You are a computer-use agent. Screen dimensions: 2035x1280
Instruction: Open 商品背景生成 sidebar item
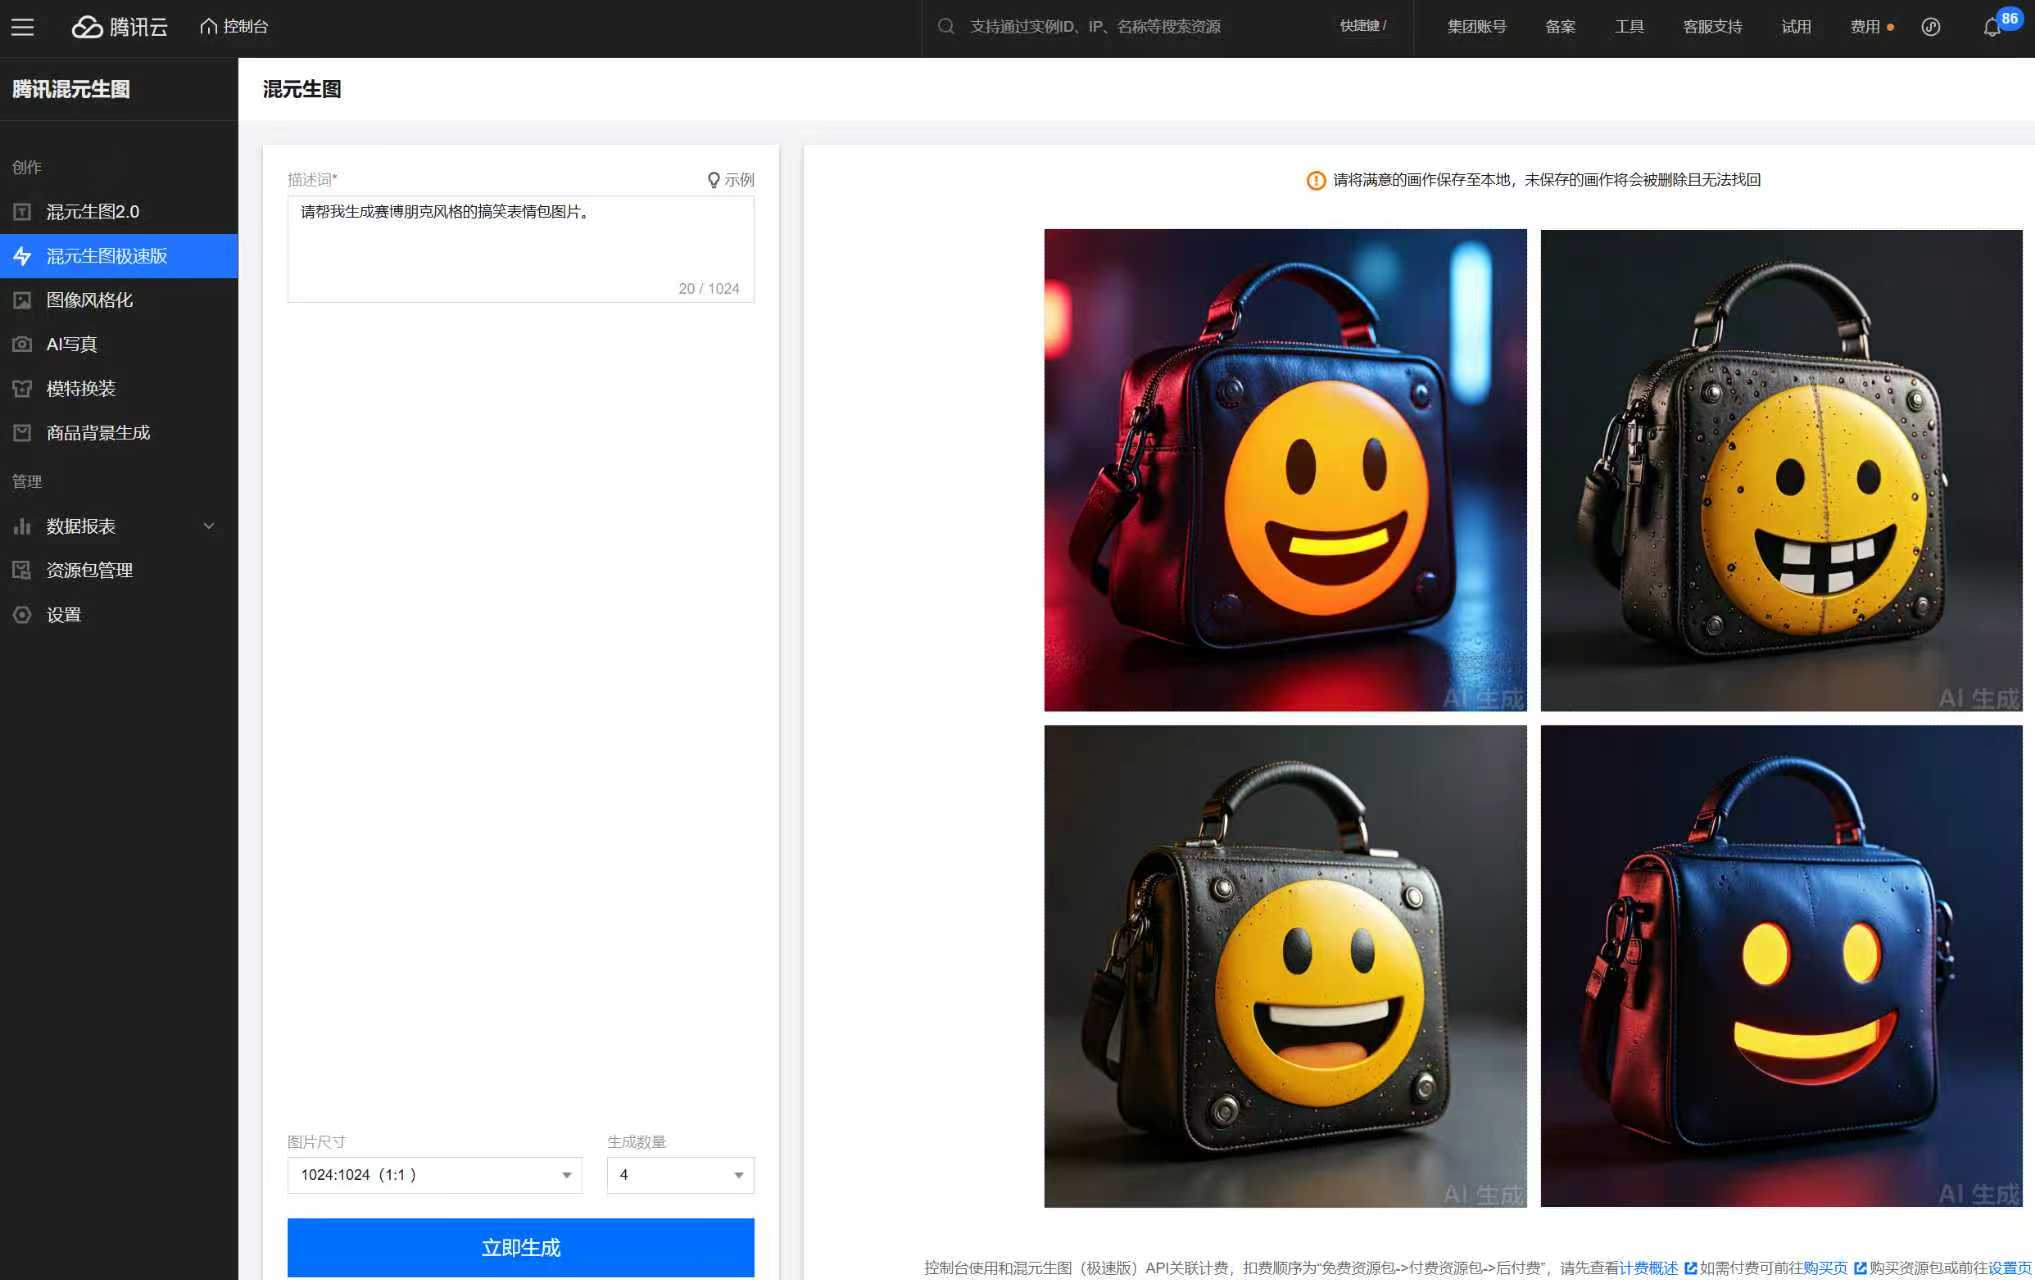click(x=98, y=433)
